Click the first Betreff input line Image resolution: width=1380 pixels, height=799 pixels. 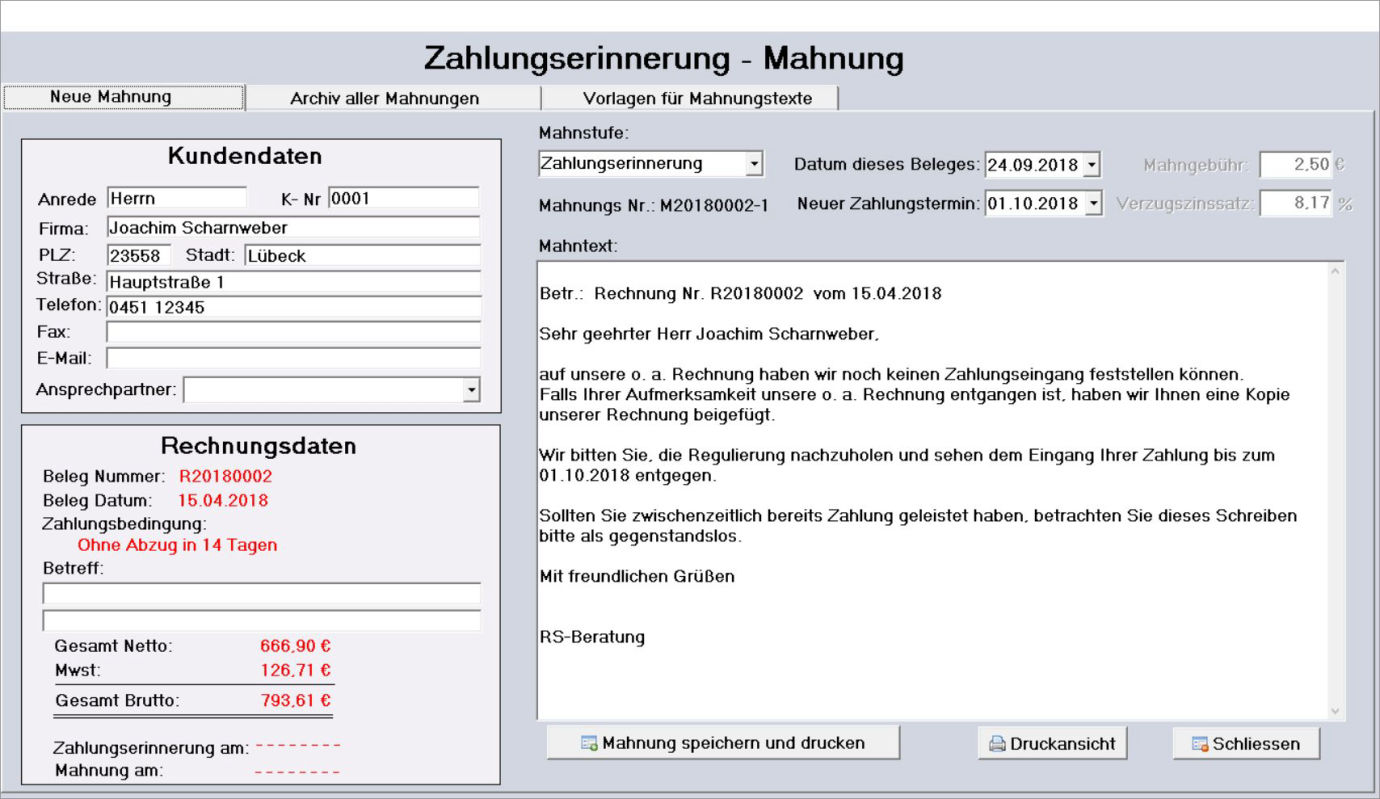tap(261, 594)
